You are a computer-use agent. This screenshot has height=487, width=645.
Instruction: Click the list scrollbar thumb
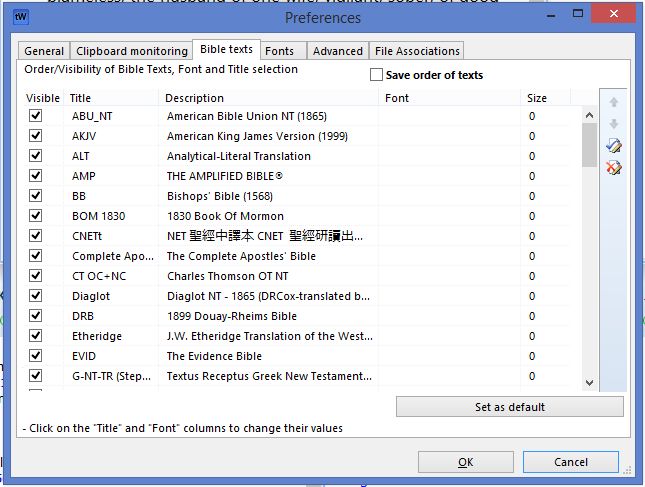[x=589, y=145]
